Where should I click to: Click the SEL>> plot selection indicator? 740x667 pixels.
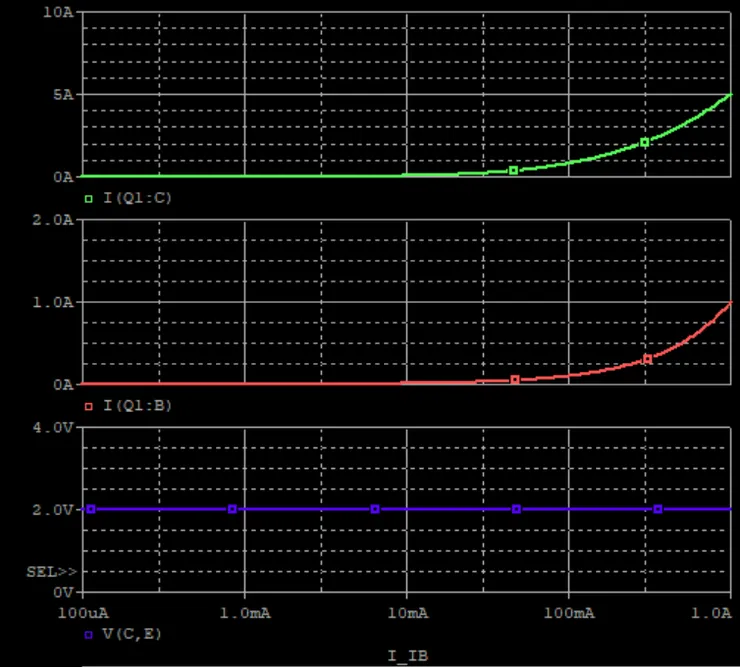click(x=51, y=572)
